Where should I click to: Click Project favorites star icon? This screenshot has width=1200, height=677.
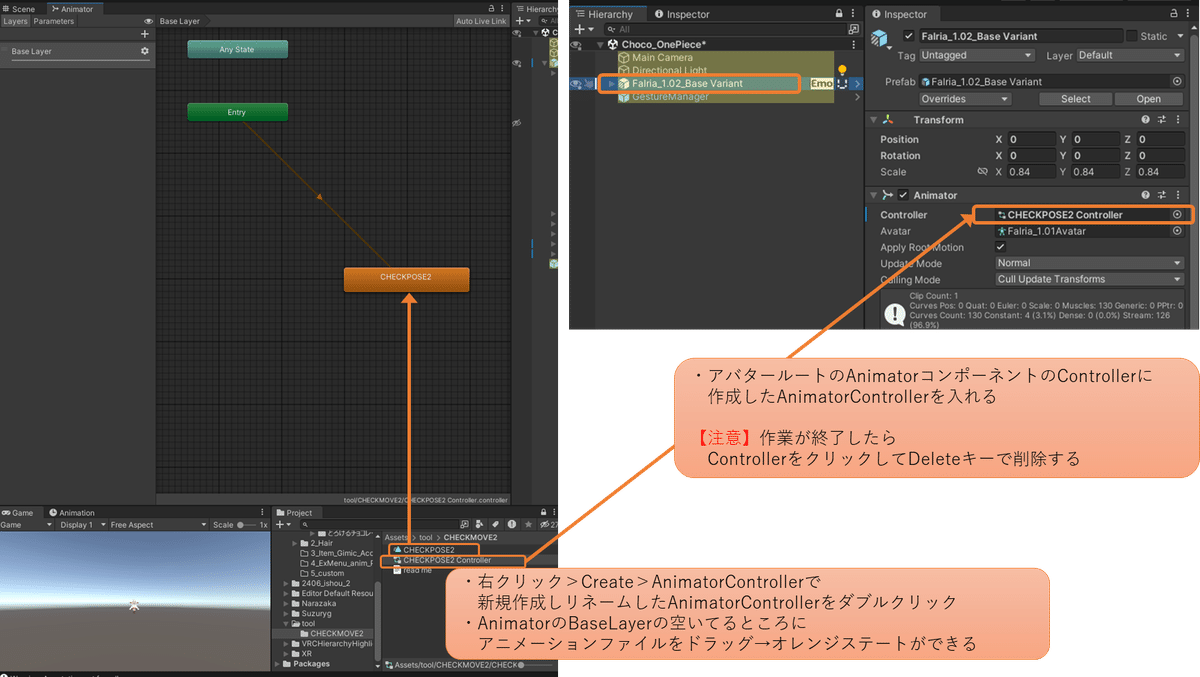point(529,524)
